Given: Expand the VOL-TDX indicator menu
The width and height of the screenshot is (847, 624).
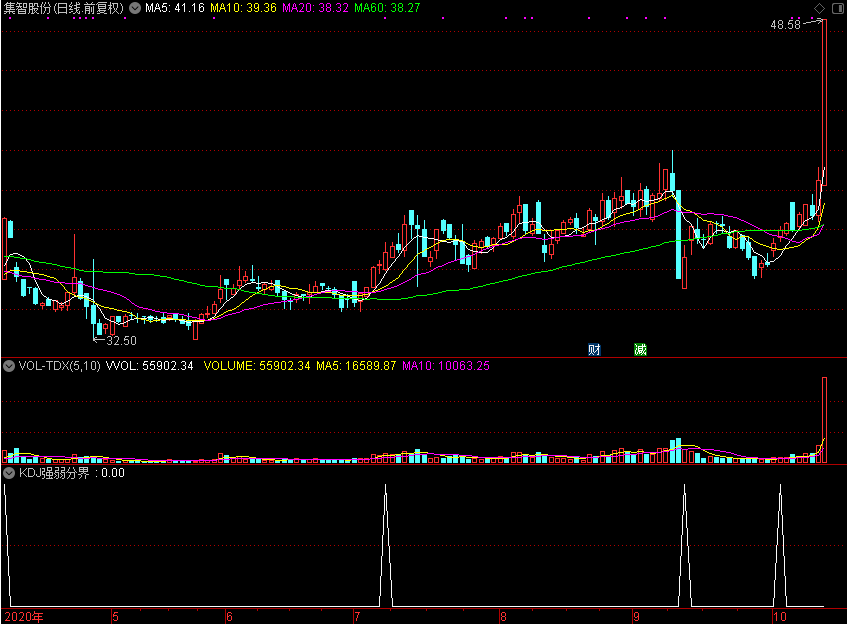Looking at the screenshot, I should (9, 366).
